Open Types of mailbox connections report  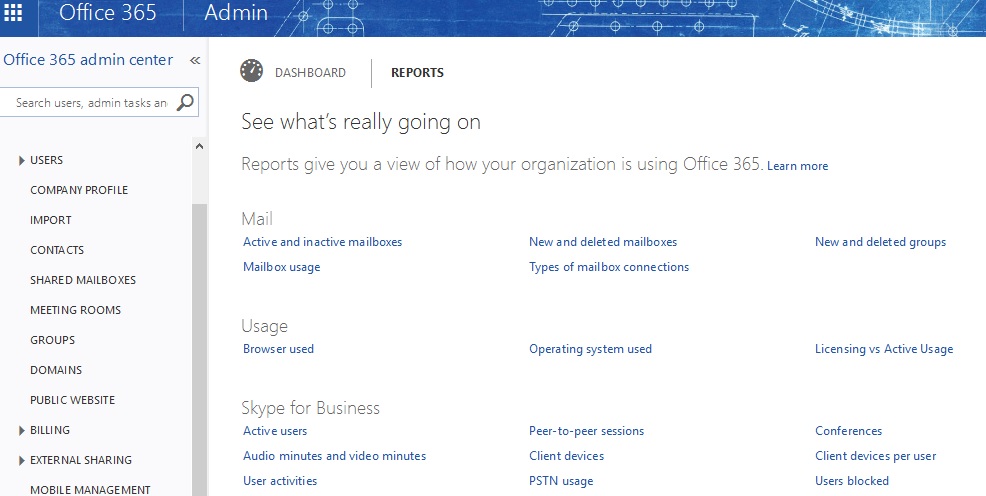click(609, 267)
